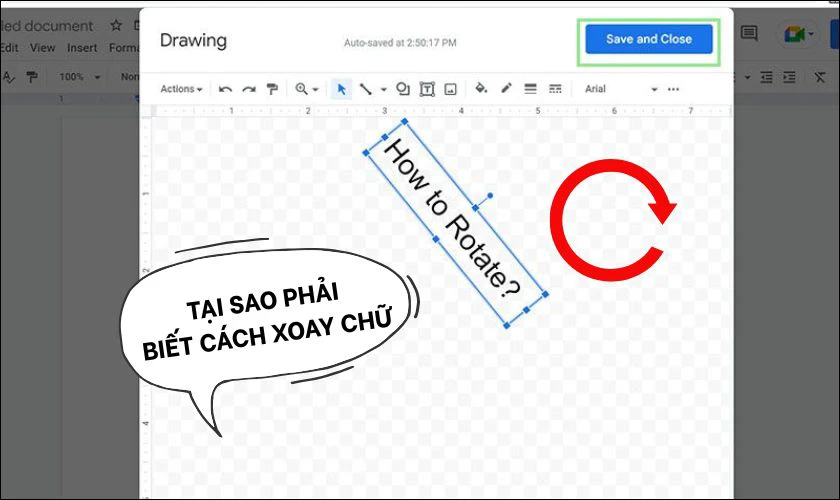
Task: Open the Insert menu in Docs
Action: pyautogui.click(x=82, y=48)
